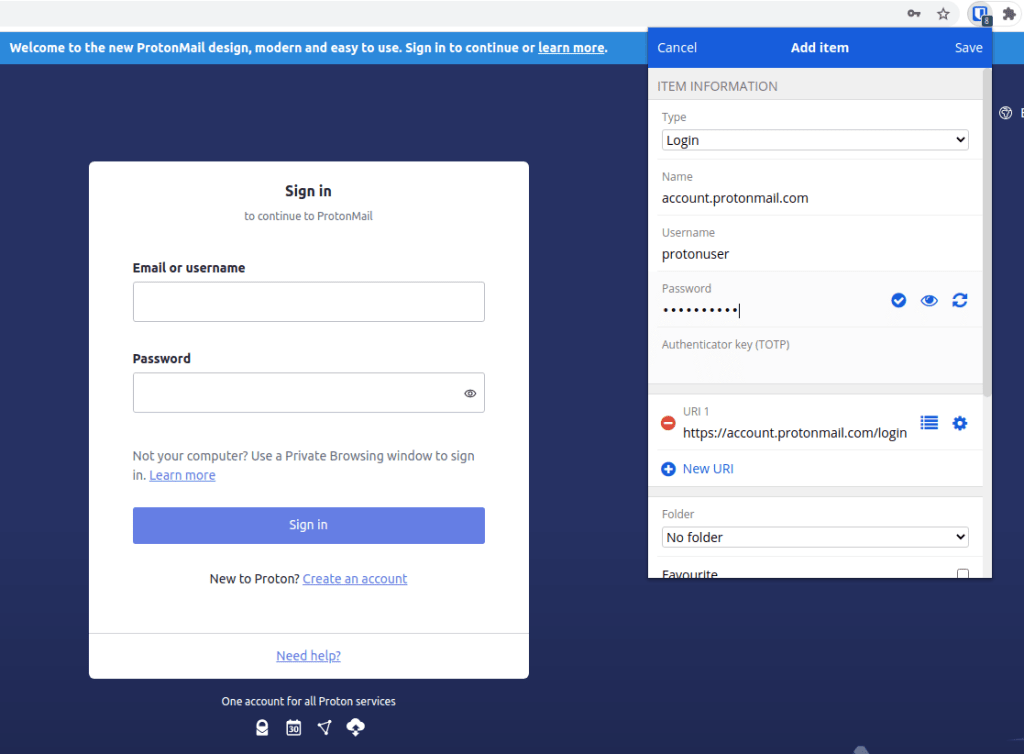Click the Bitwarden Password dotted field

[771, 310]
